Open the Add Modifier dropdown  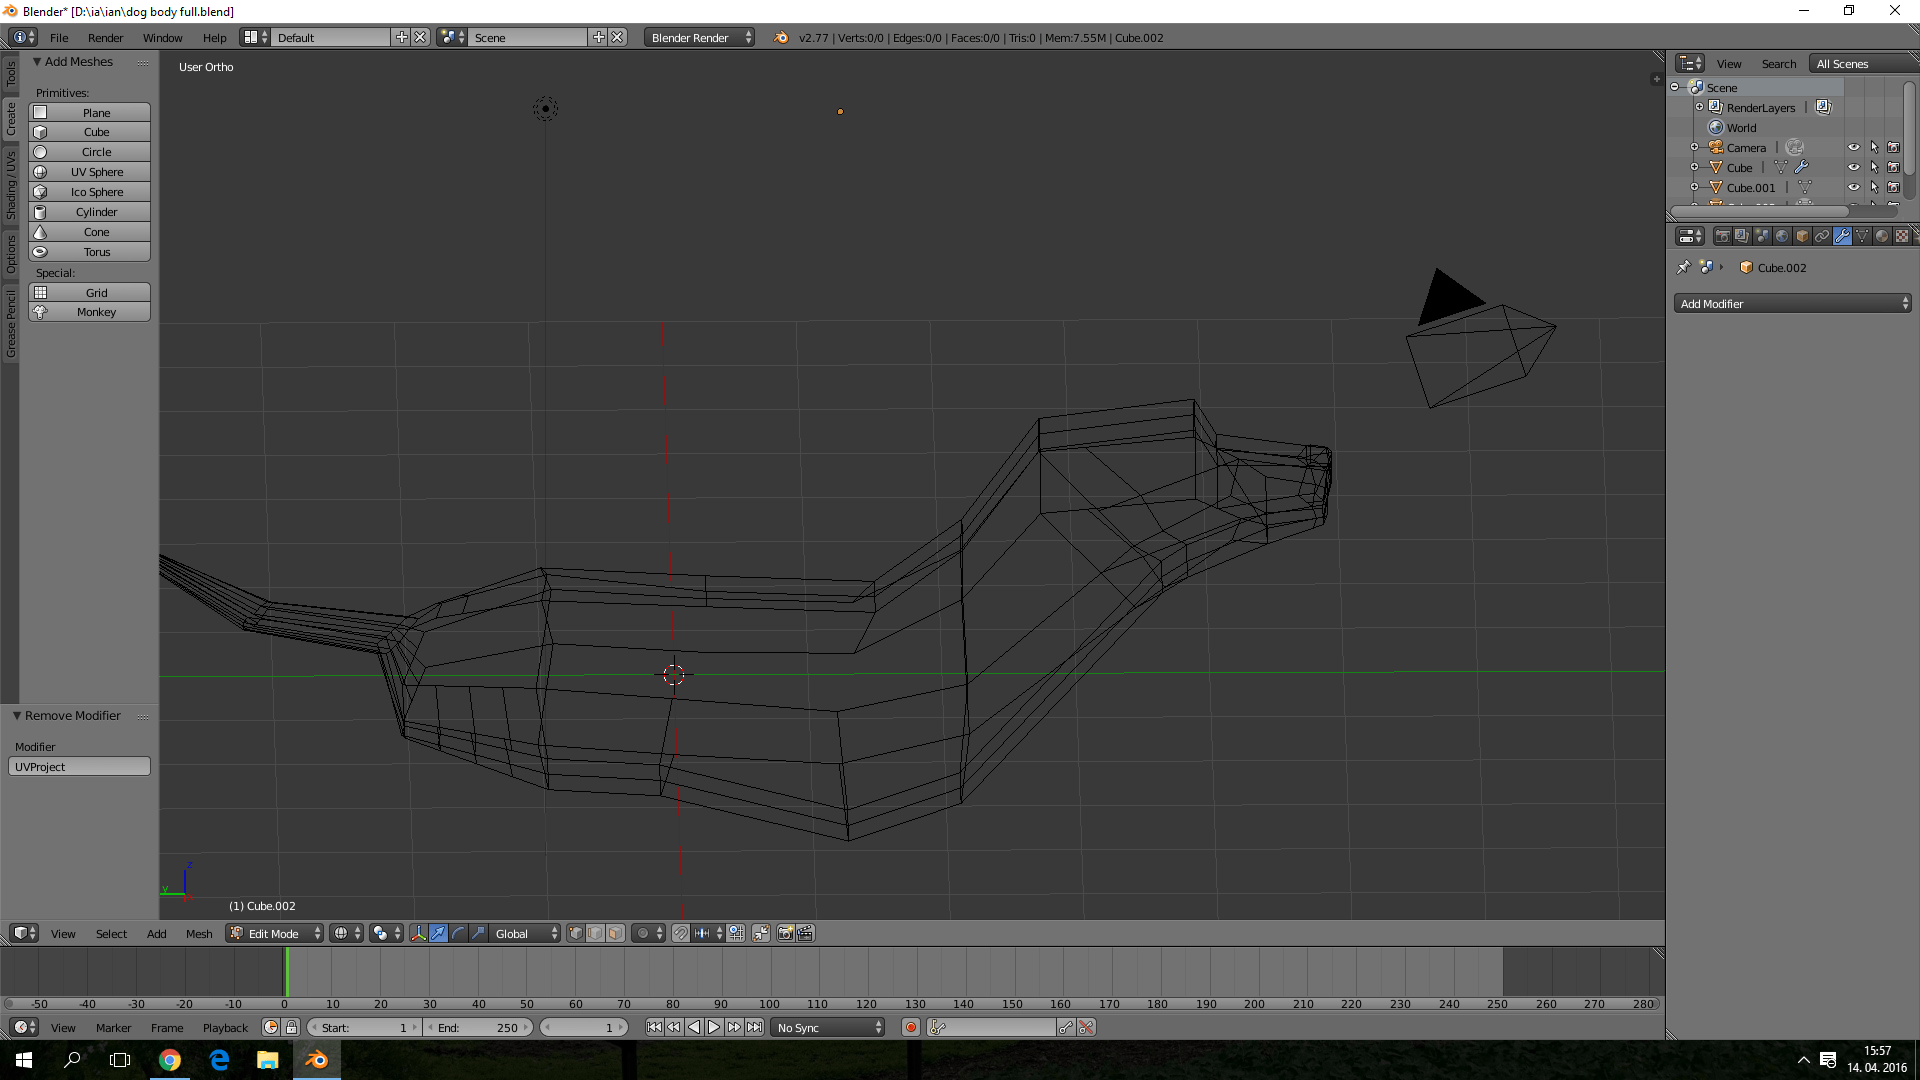(x=1791, y=303)
